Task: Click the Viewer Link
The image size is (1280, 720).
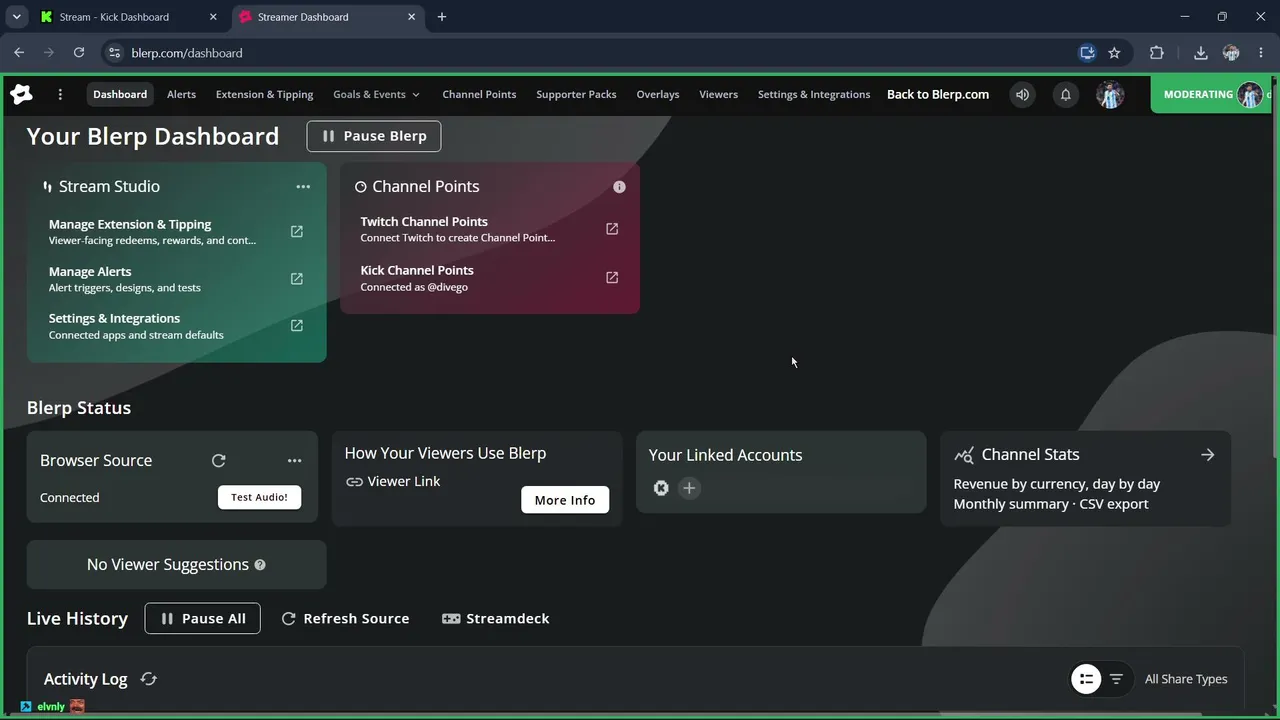Action: (x=393, y=482)
